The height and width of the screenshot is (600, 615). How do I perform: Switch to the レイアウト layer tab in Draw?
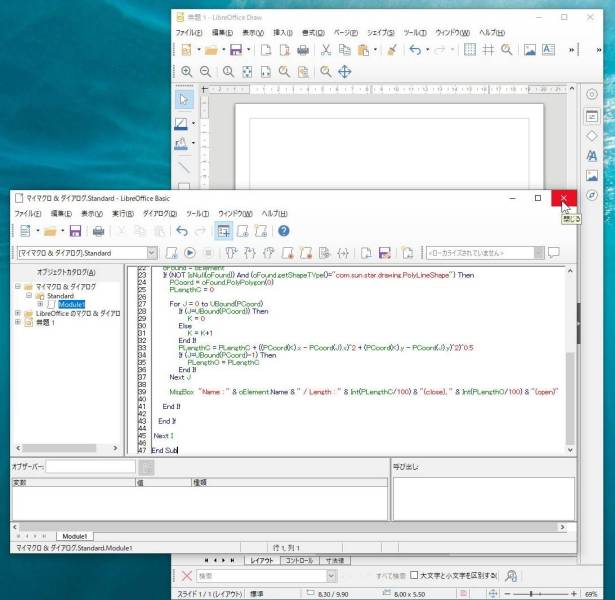pyautogui.click(x=262, y=560)
